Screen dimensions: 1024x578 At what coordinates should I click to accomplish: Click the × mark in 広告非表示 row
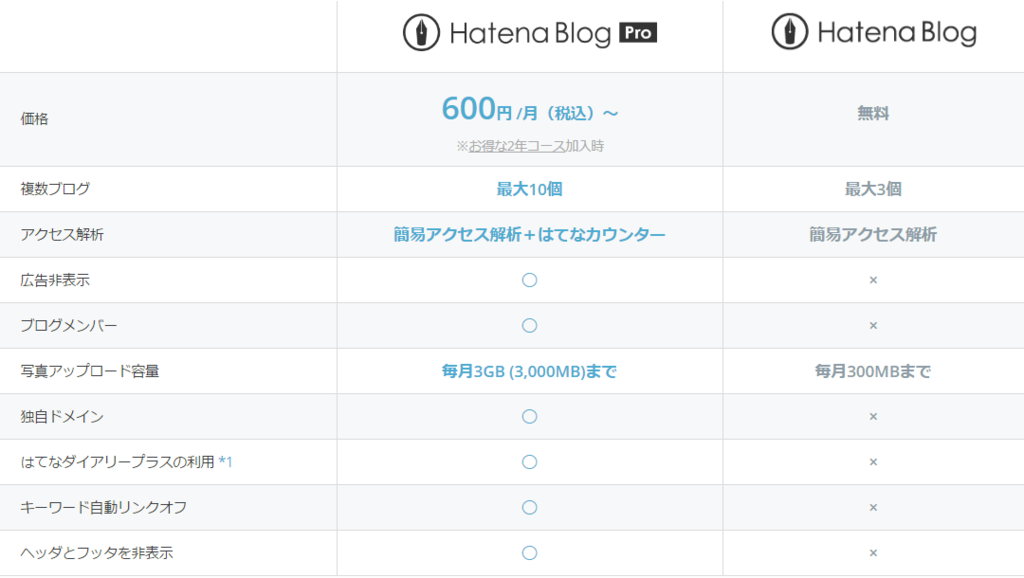pyautogui.click(x=873, y=280)
